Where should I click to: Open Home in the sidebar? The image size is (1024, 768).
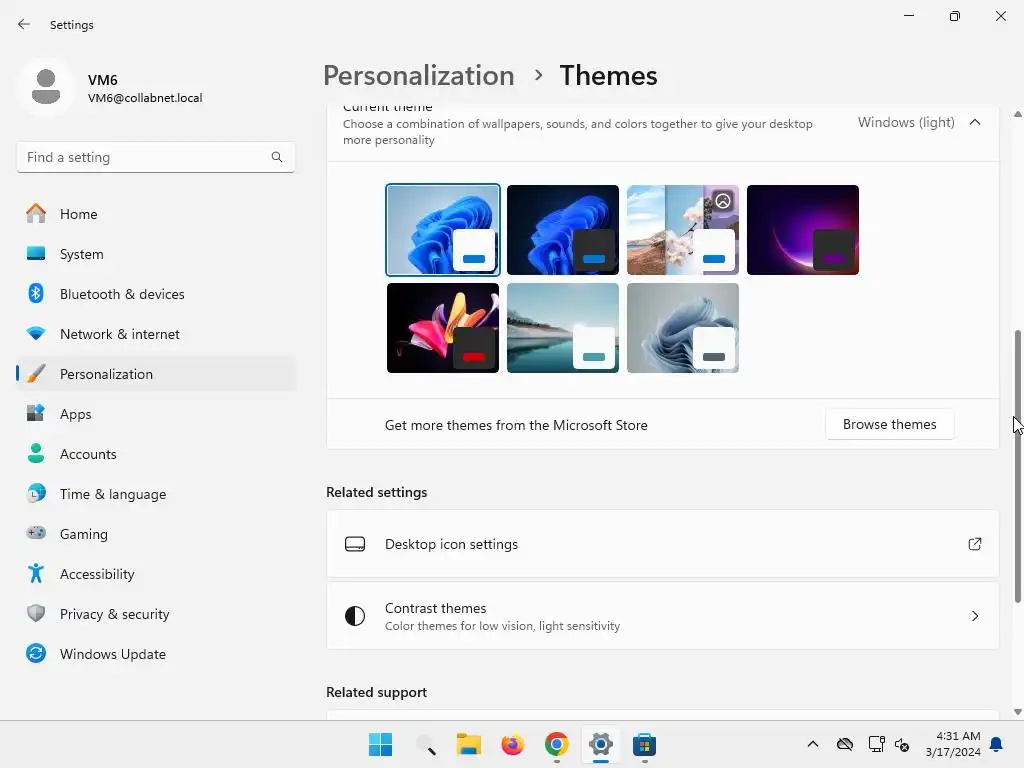(x=156, y=214)
